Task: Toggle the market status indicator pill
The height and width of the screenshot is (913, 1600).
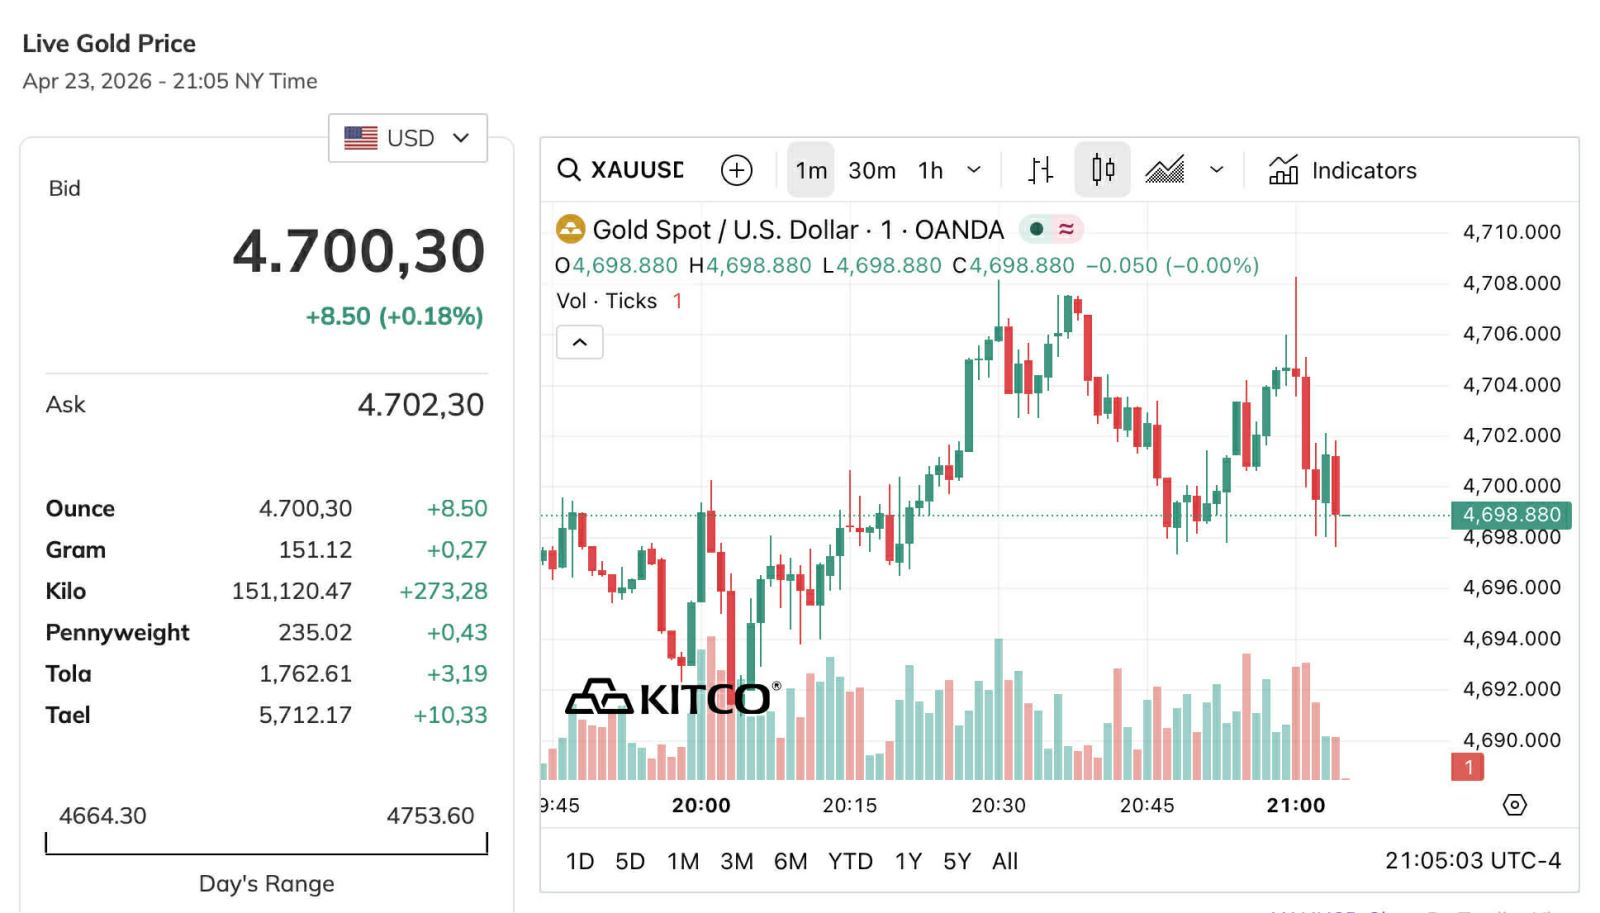Action: click(x=1051, y=230)
